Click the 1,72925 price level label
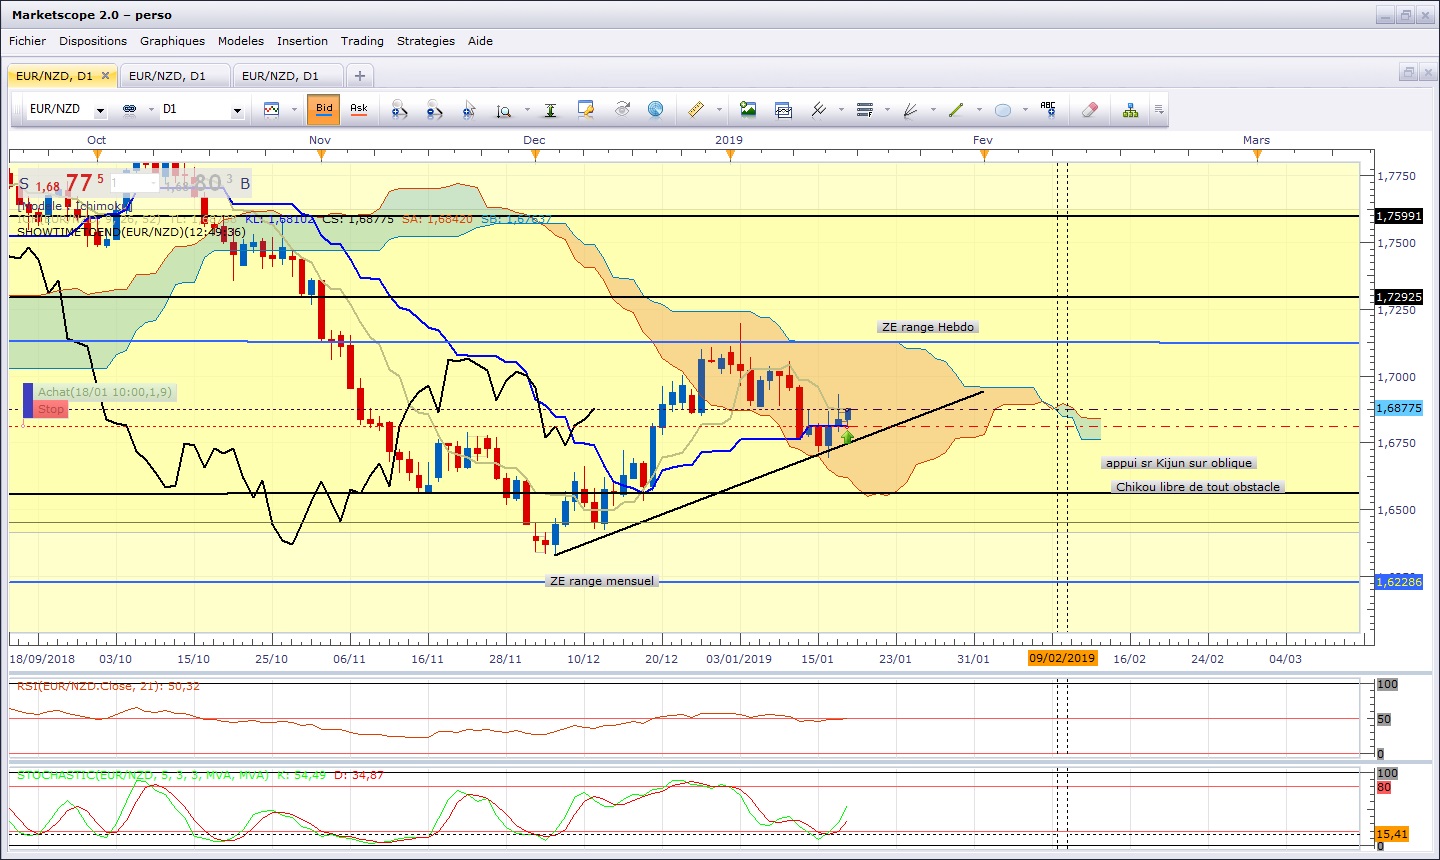The image size is (1440, 860). (1399, 297)
